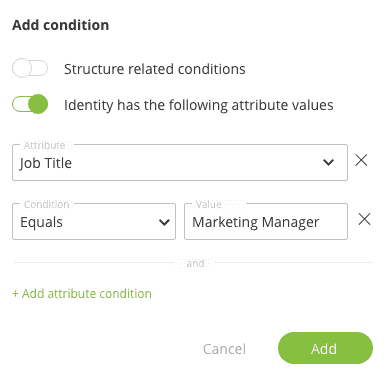
Task: Confirm with the green Add button
Action: click(x=325, y=348)
